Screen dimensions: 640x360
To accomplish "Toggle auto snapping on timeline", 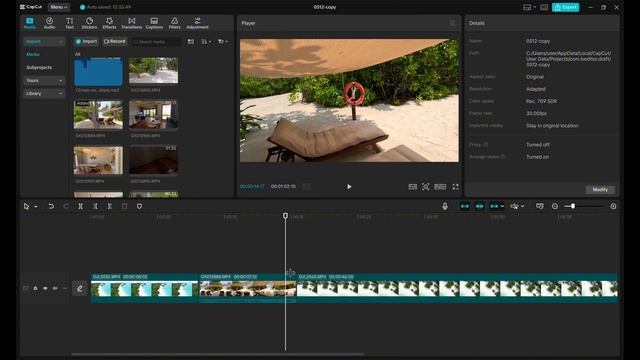I will [x=479, y=207].
